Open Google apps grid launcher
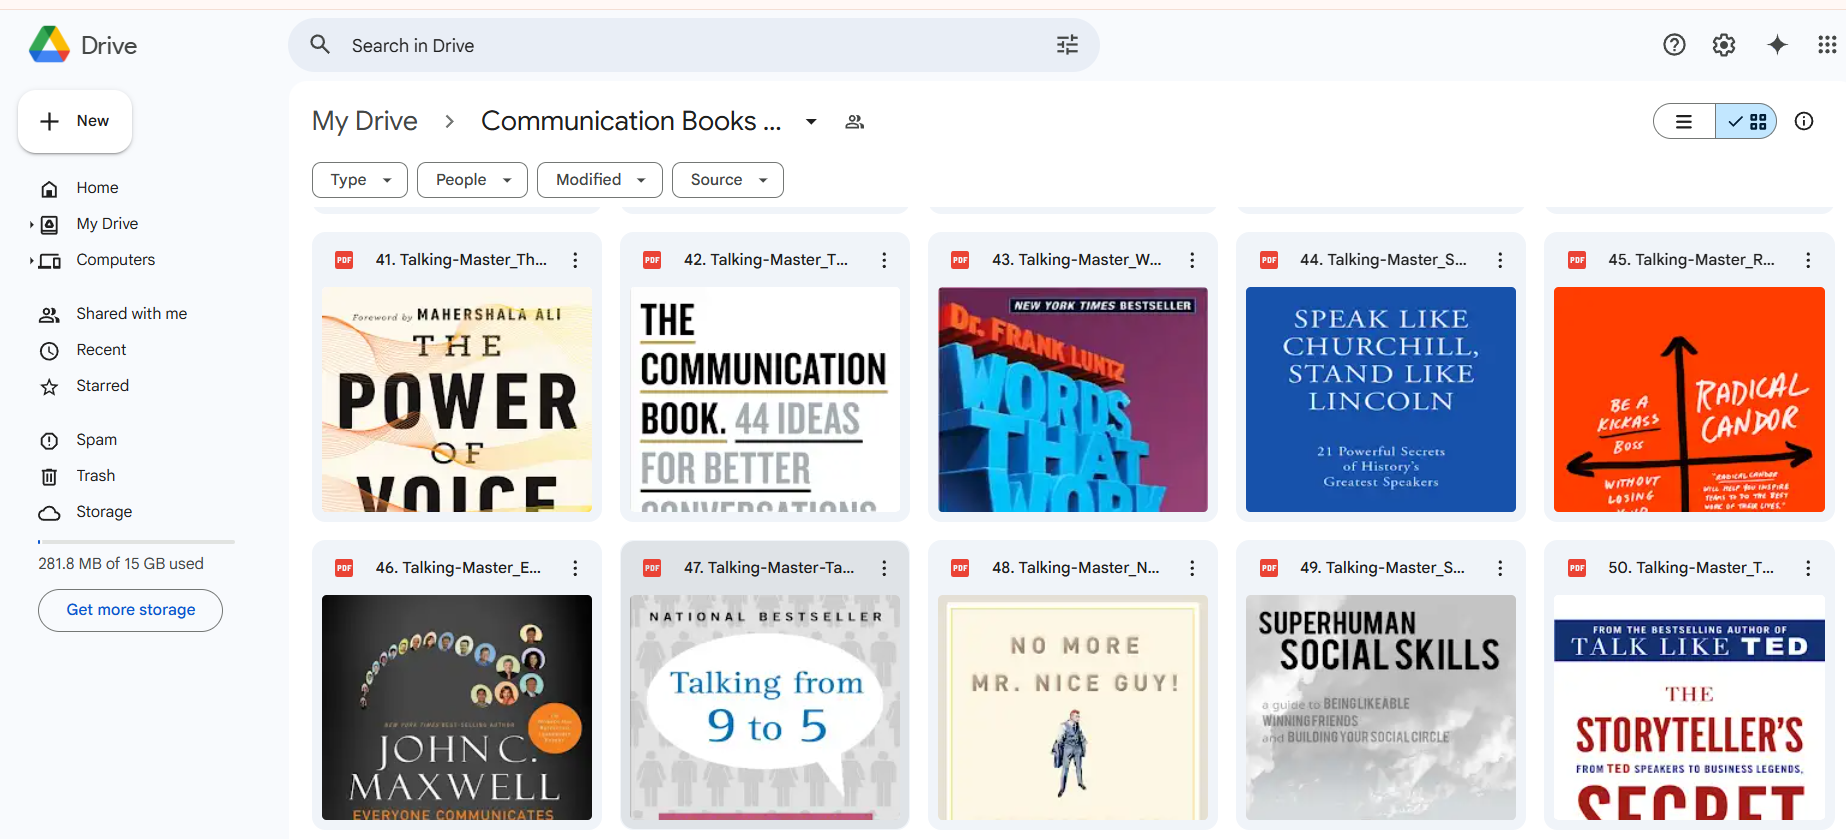 1826,45
